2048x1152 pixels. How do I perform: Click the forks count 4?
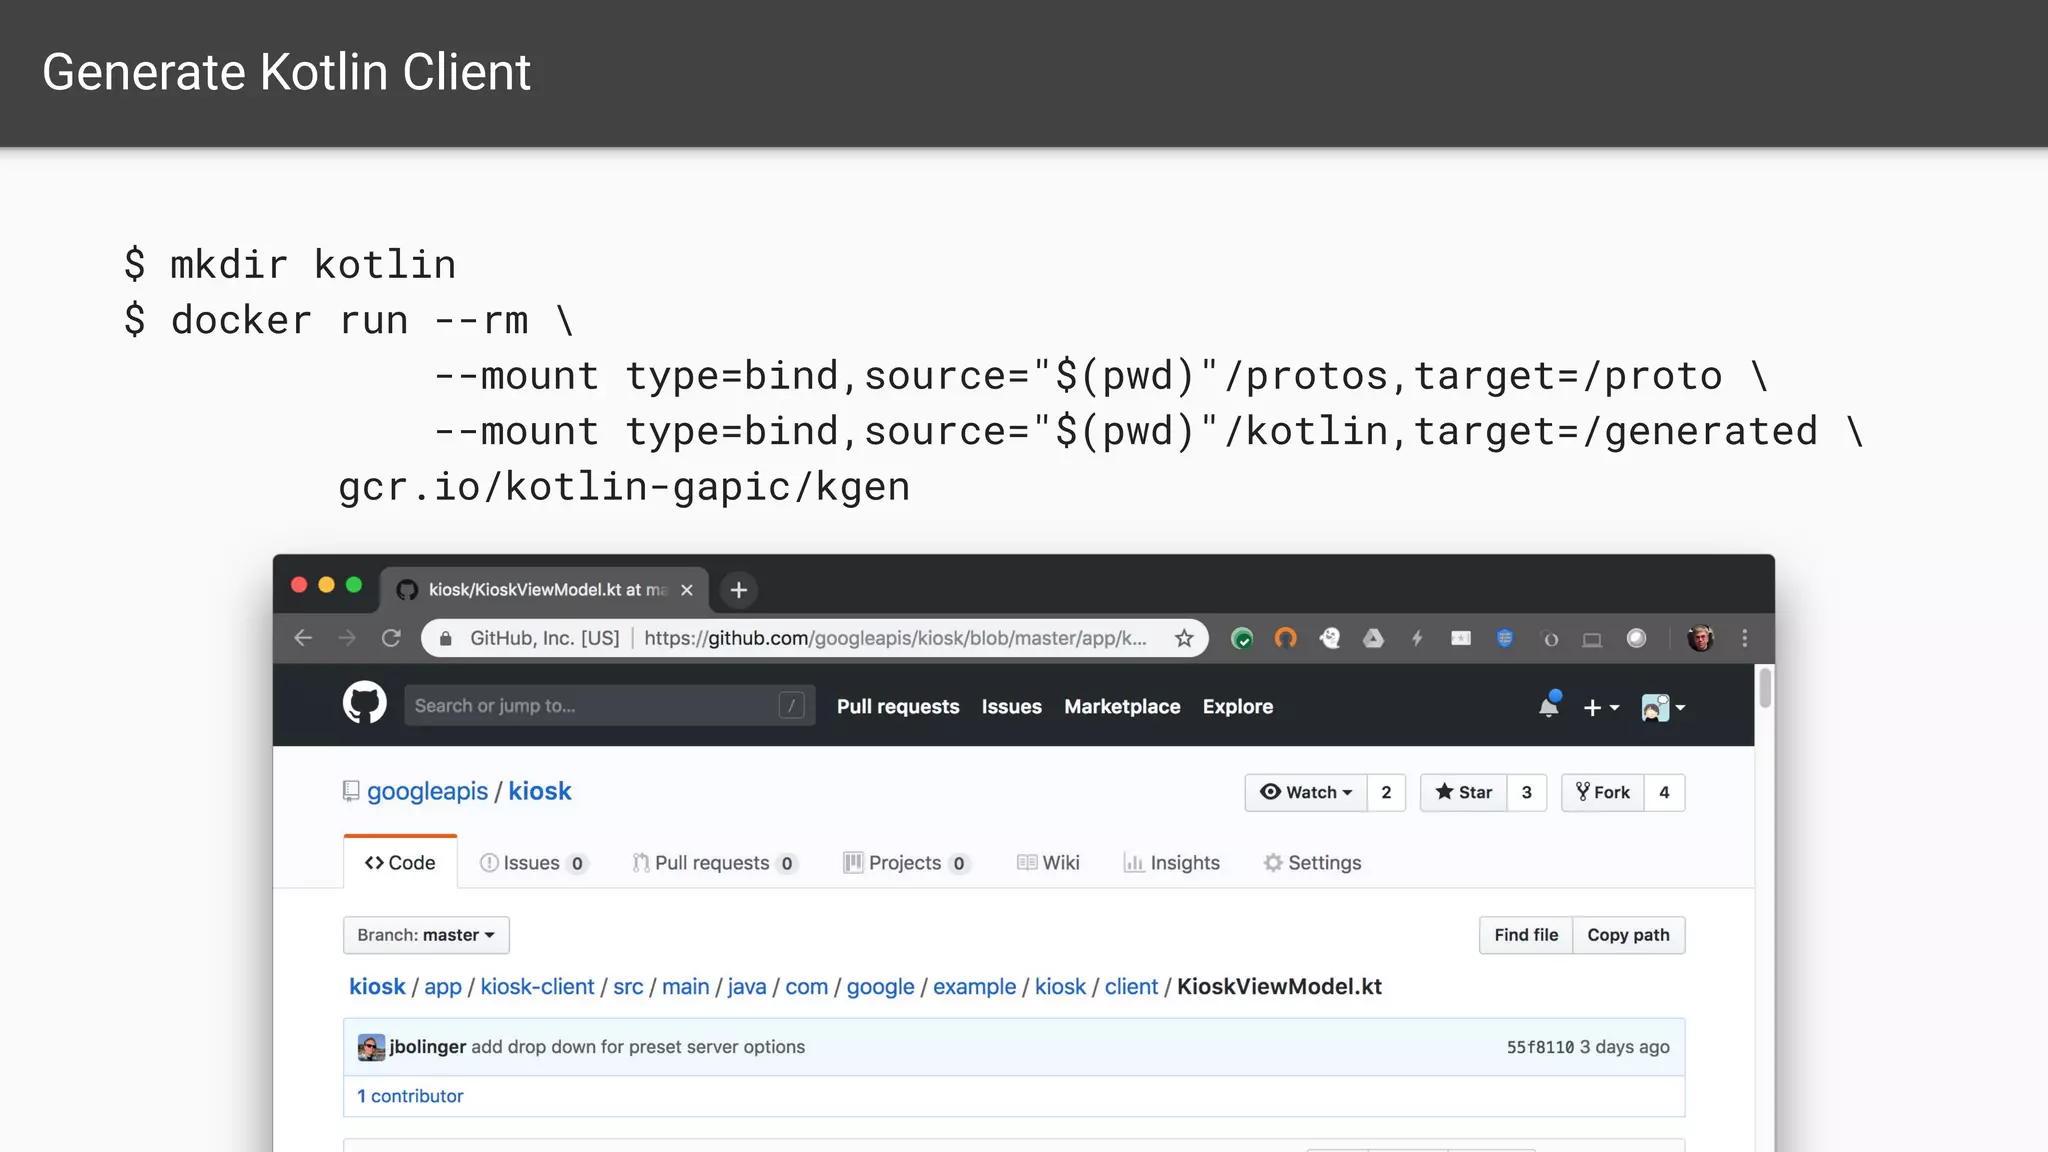click(x=1664, y=792)
